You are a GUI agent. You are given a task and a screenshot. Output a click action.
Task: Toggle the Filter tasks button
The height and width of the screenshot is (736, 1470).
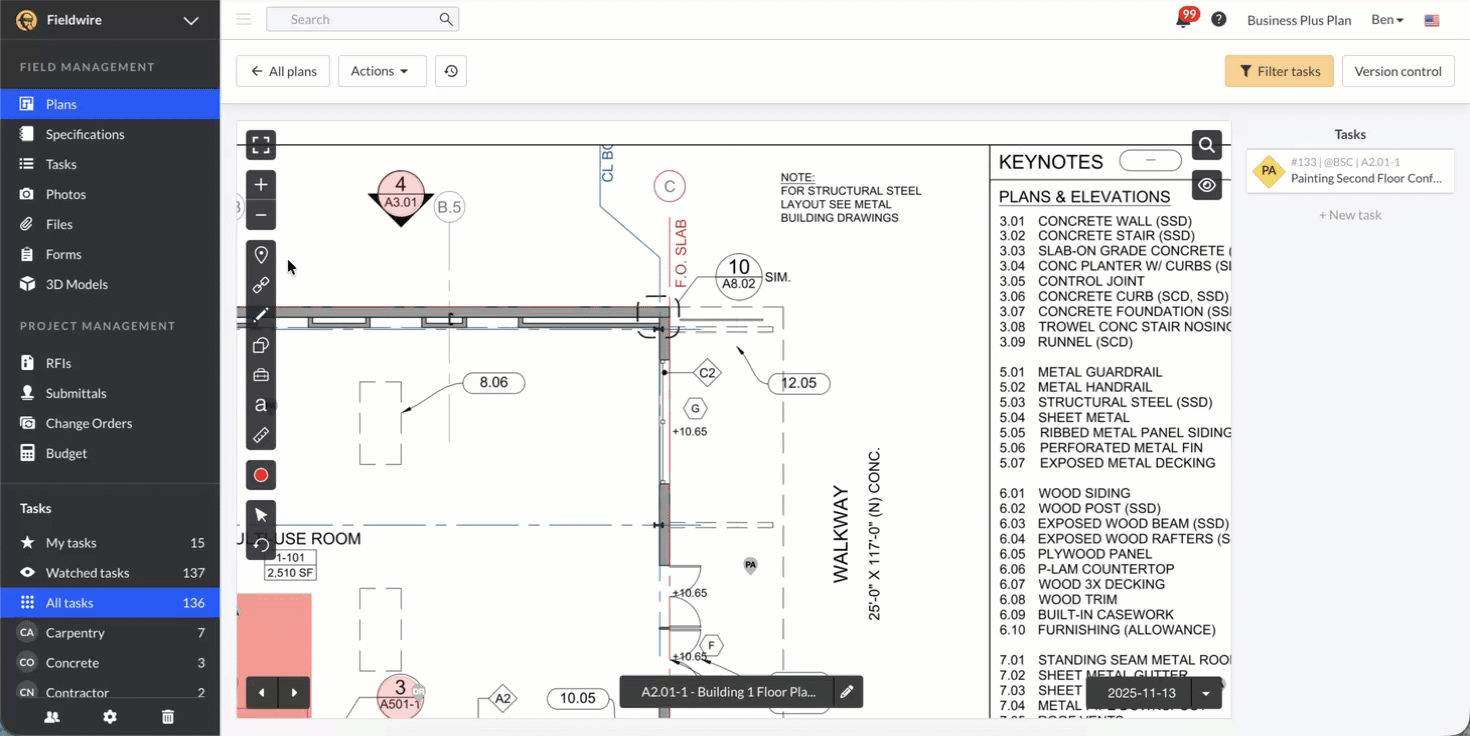[x=1279, y=71]
